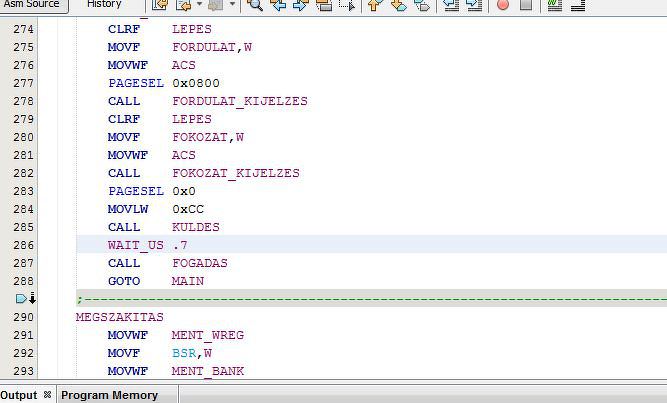Click line number 290 in gutter
The height and width of the screenshot is (403, 667).
click(x=23, y=317)
